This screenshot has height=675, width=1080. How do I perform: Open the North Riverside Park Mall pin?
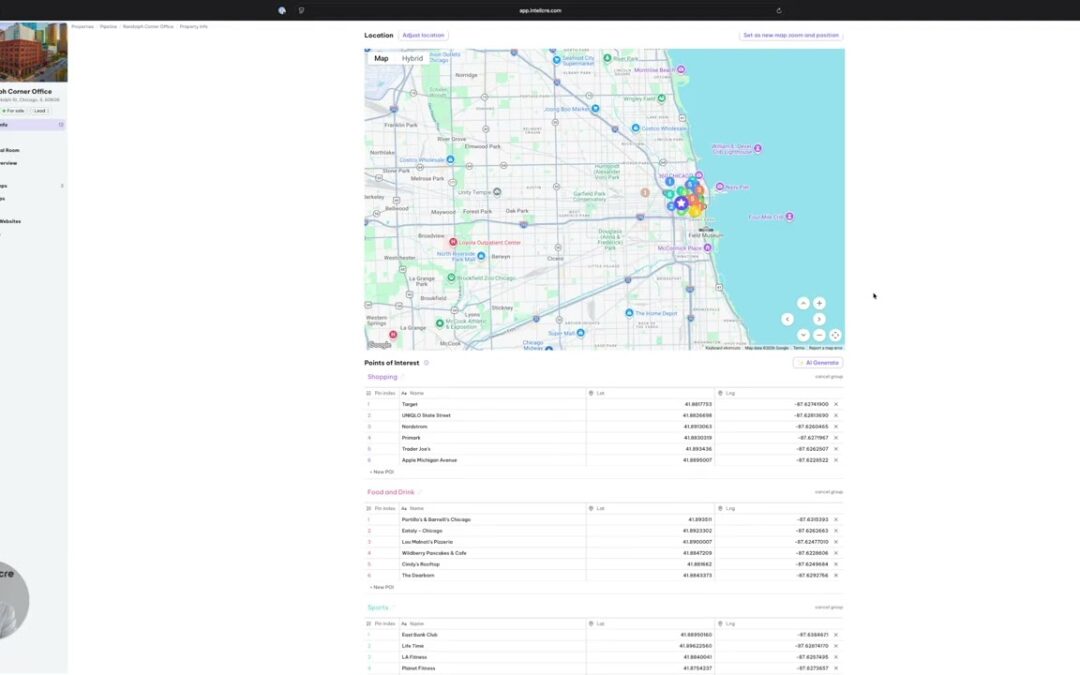pyautogui.click(x=481, y=256)
